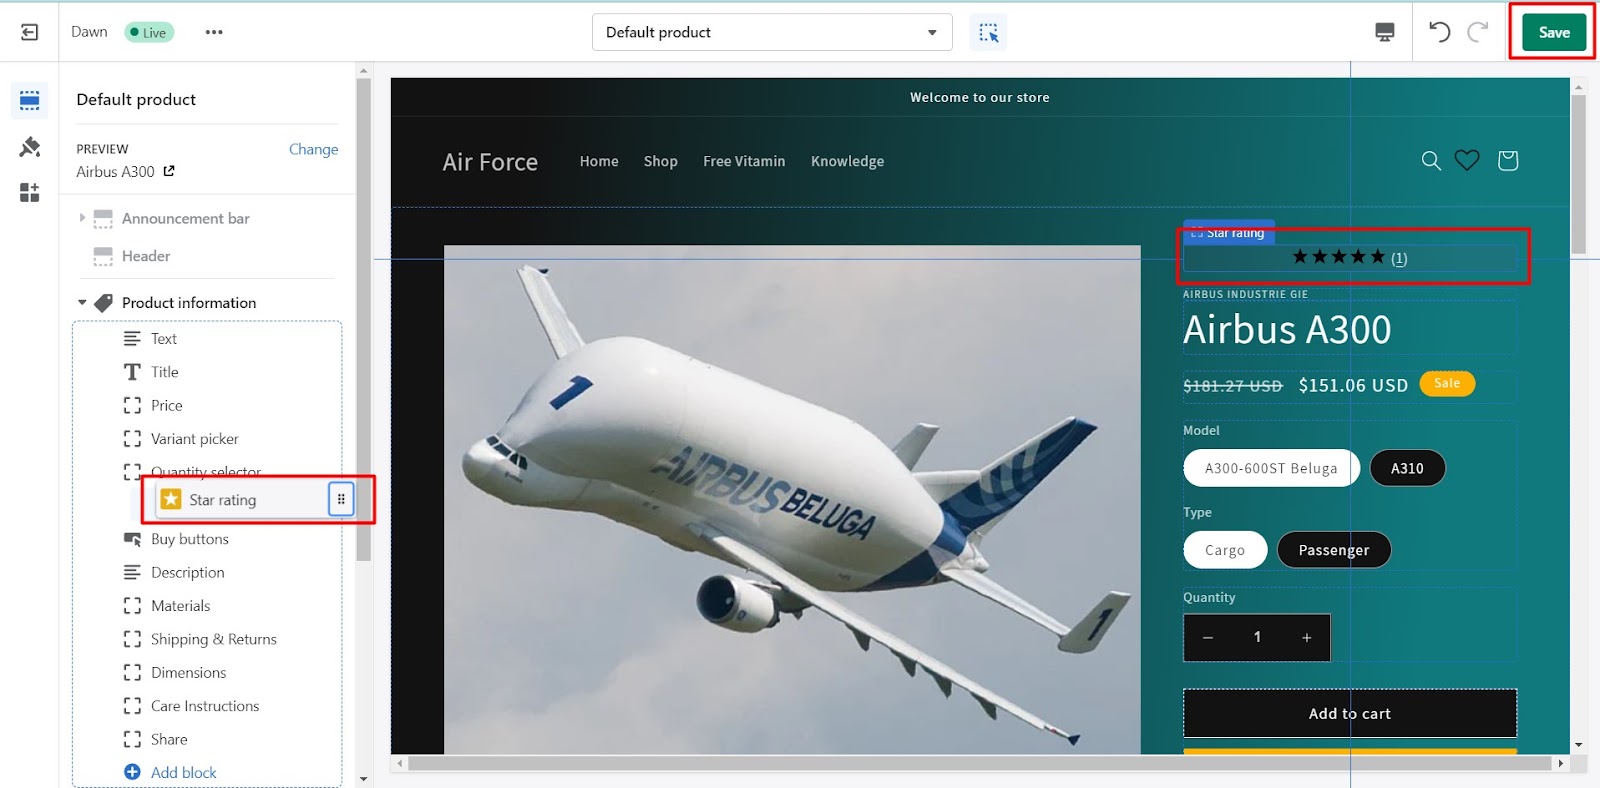The image size is (1600, 788).
Task: Click the Announcement bar section icon
Action: 103,219
